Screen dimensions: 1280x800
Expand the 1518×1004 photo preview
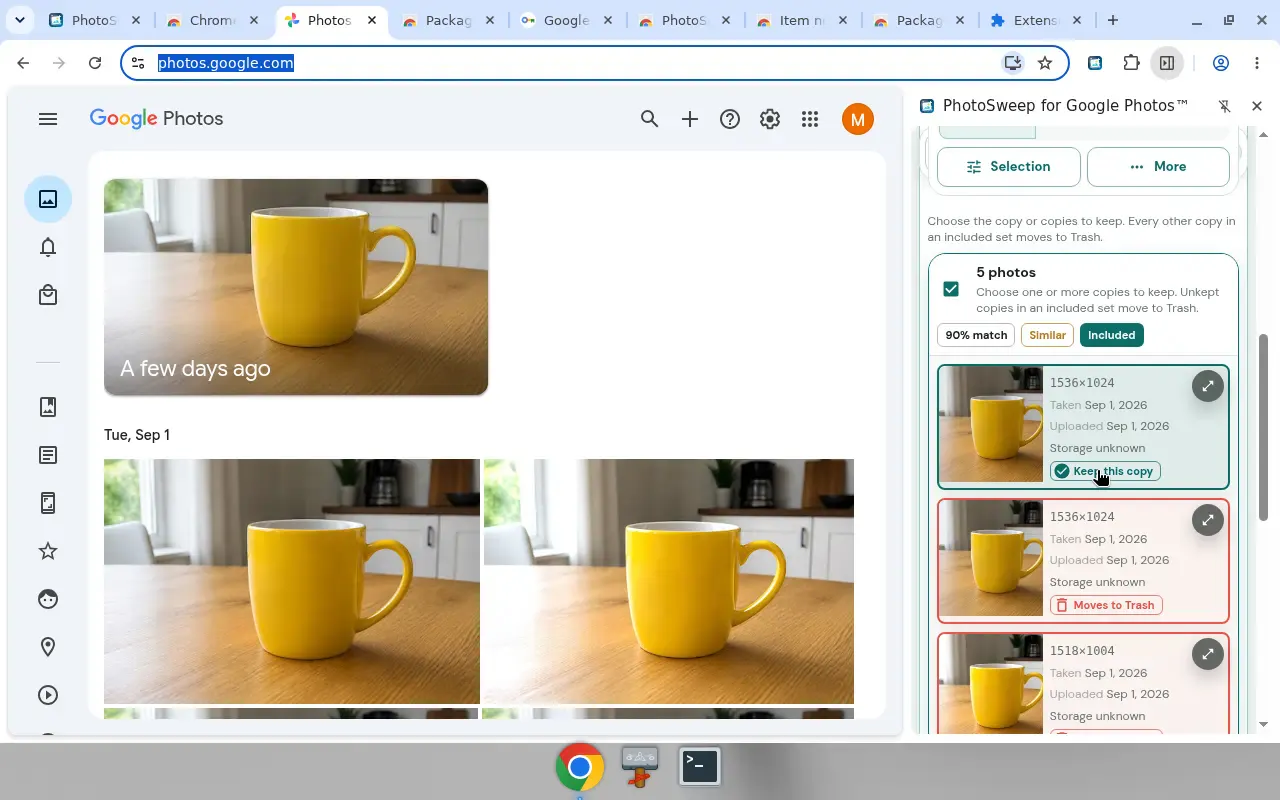point(1208,654)
